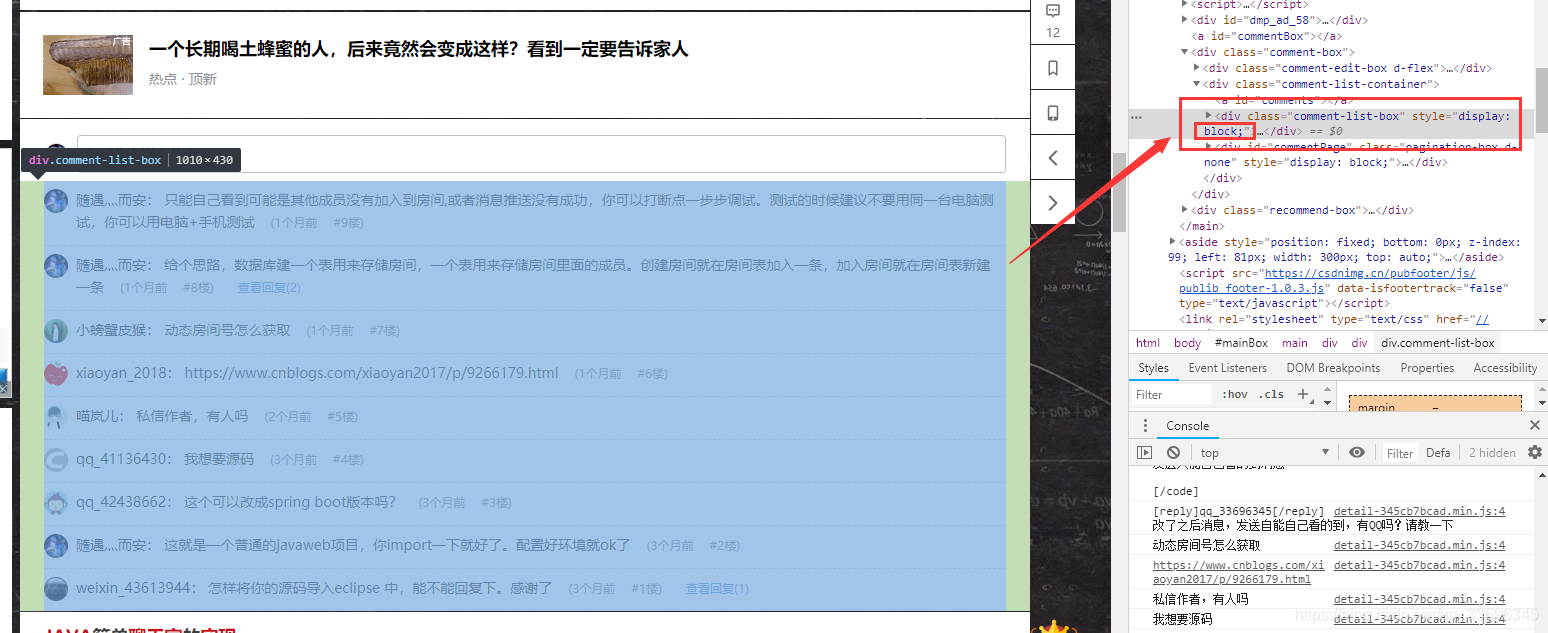Expand the recommend-box div node
This screenshot has width=1548, height=633.
1185,210
